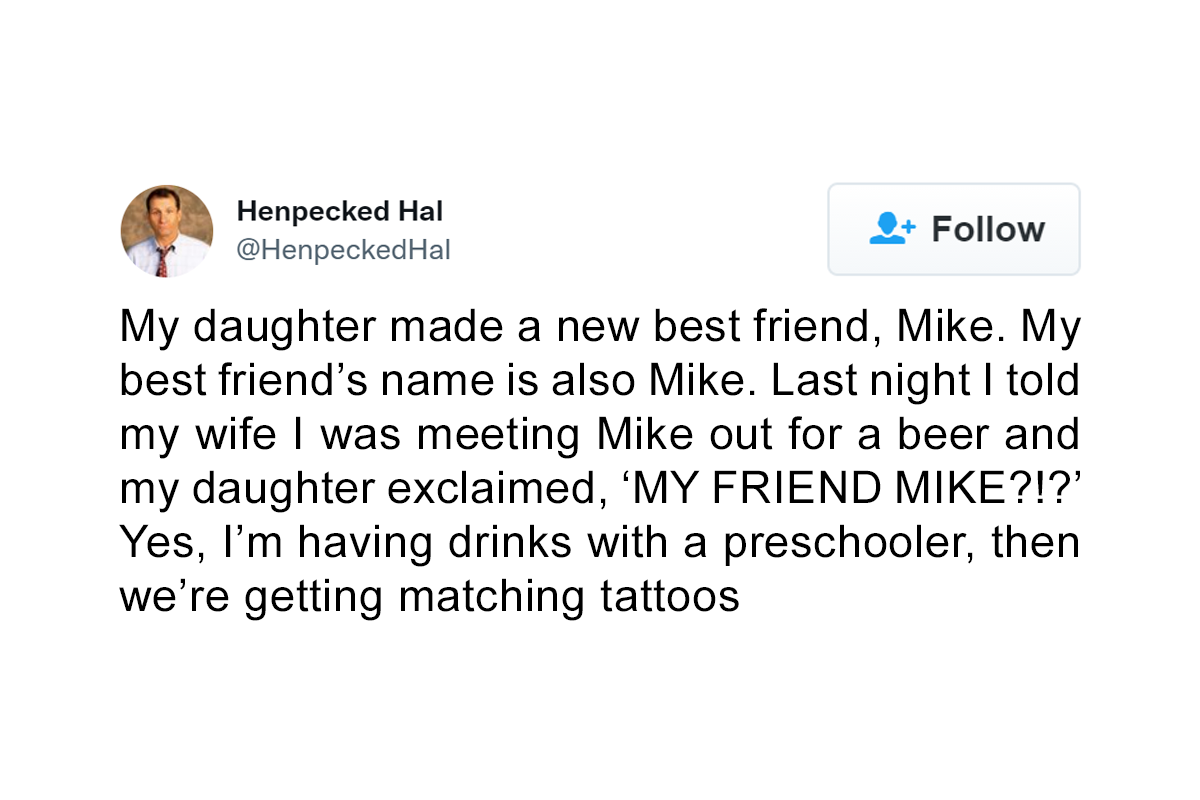
Task: Open the Henpecked Hal display name link
Action: (340, 211)
